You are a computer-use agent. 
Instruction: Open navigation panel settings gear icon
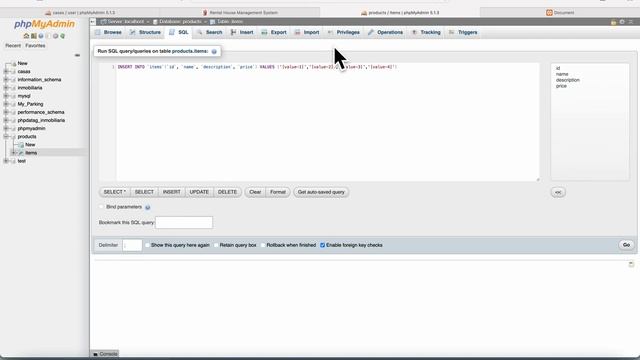56,36
